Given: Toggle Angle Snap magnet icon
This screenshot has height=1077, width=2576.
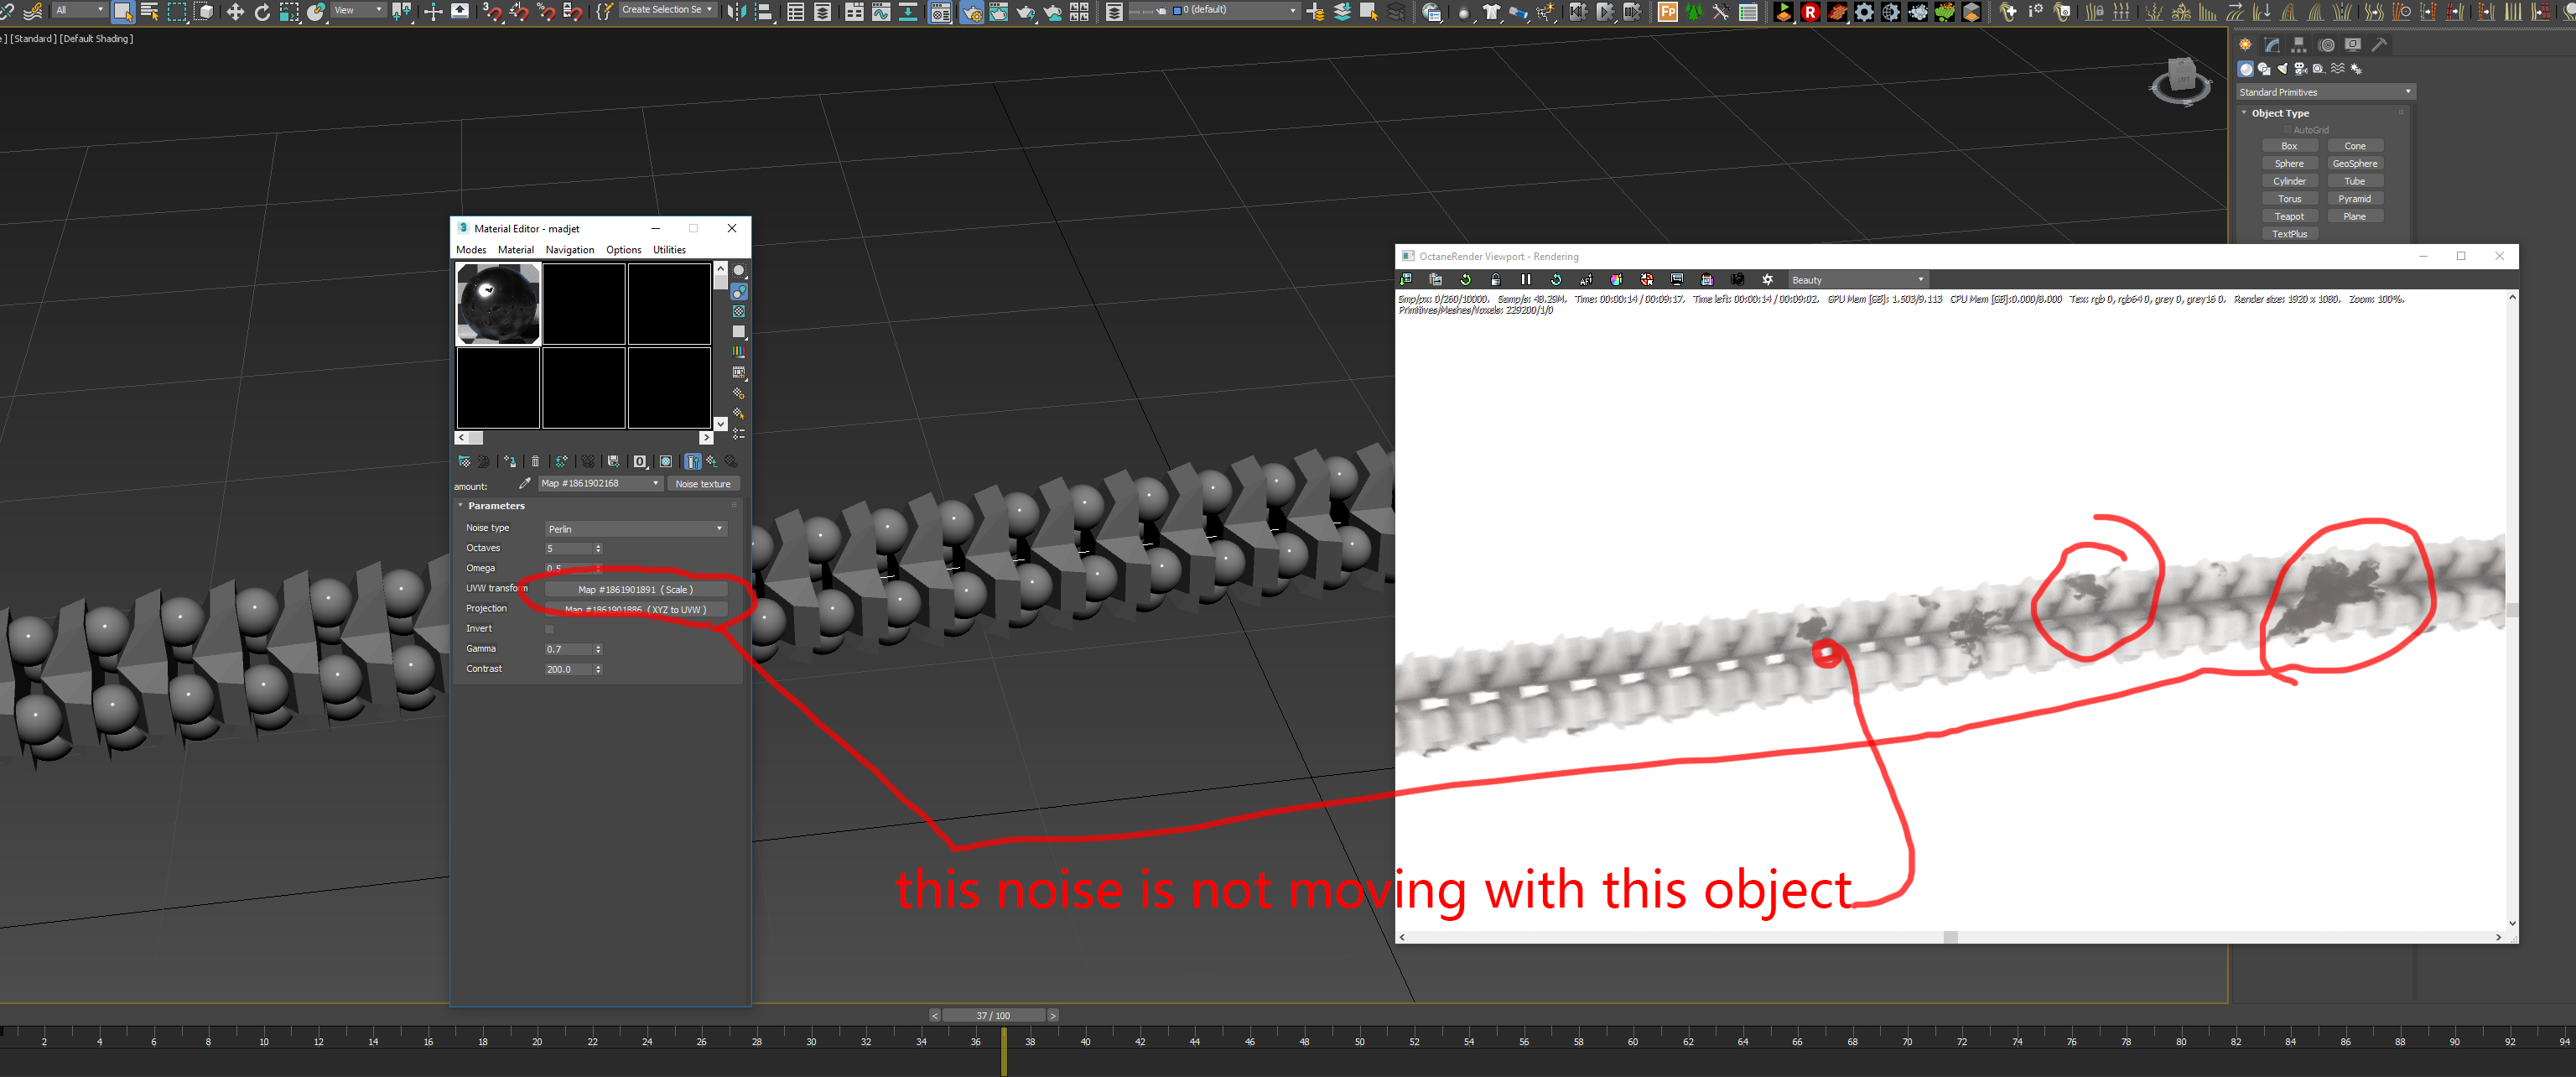Looking at the screenshot, I should pos(519,12).
